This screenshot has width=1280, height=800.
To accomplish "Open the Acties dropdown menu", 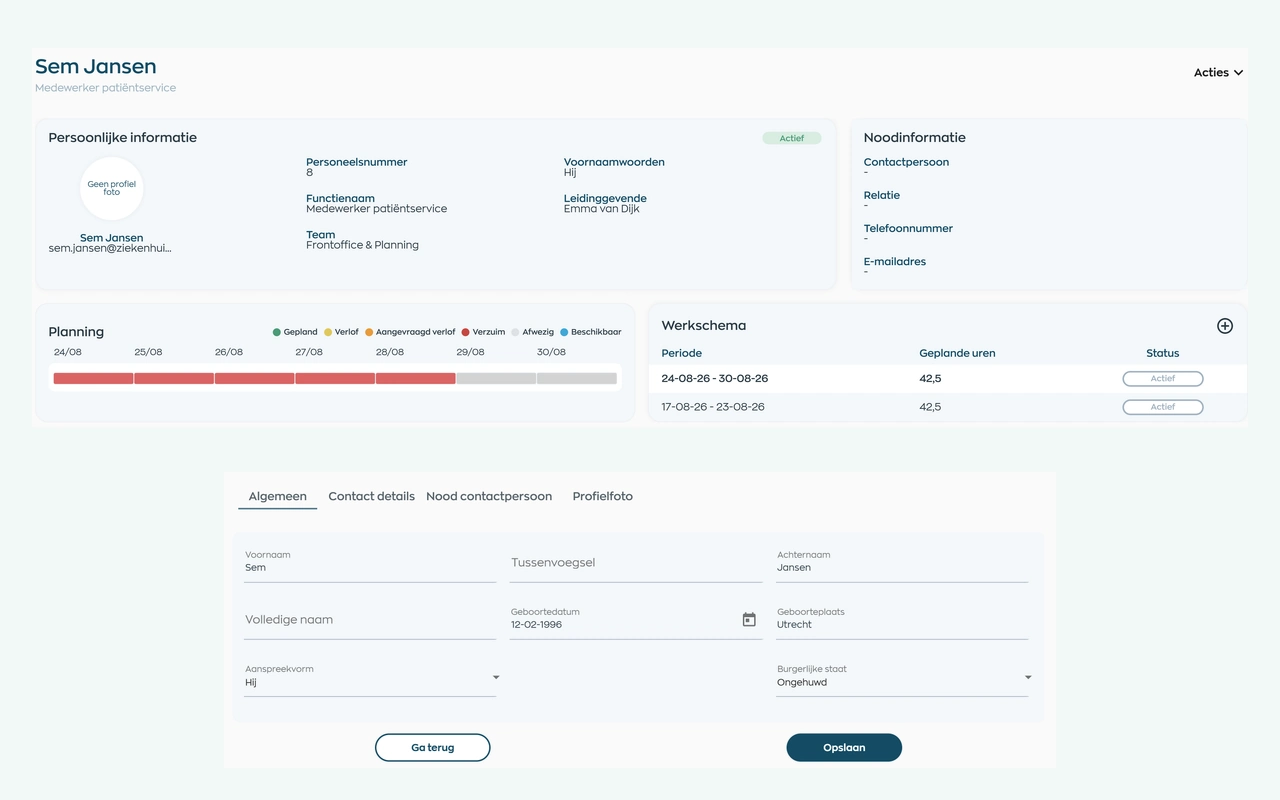I will [x=1218, y=73].
